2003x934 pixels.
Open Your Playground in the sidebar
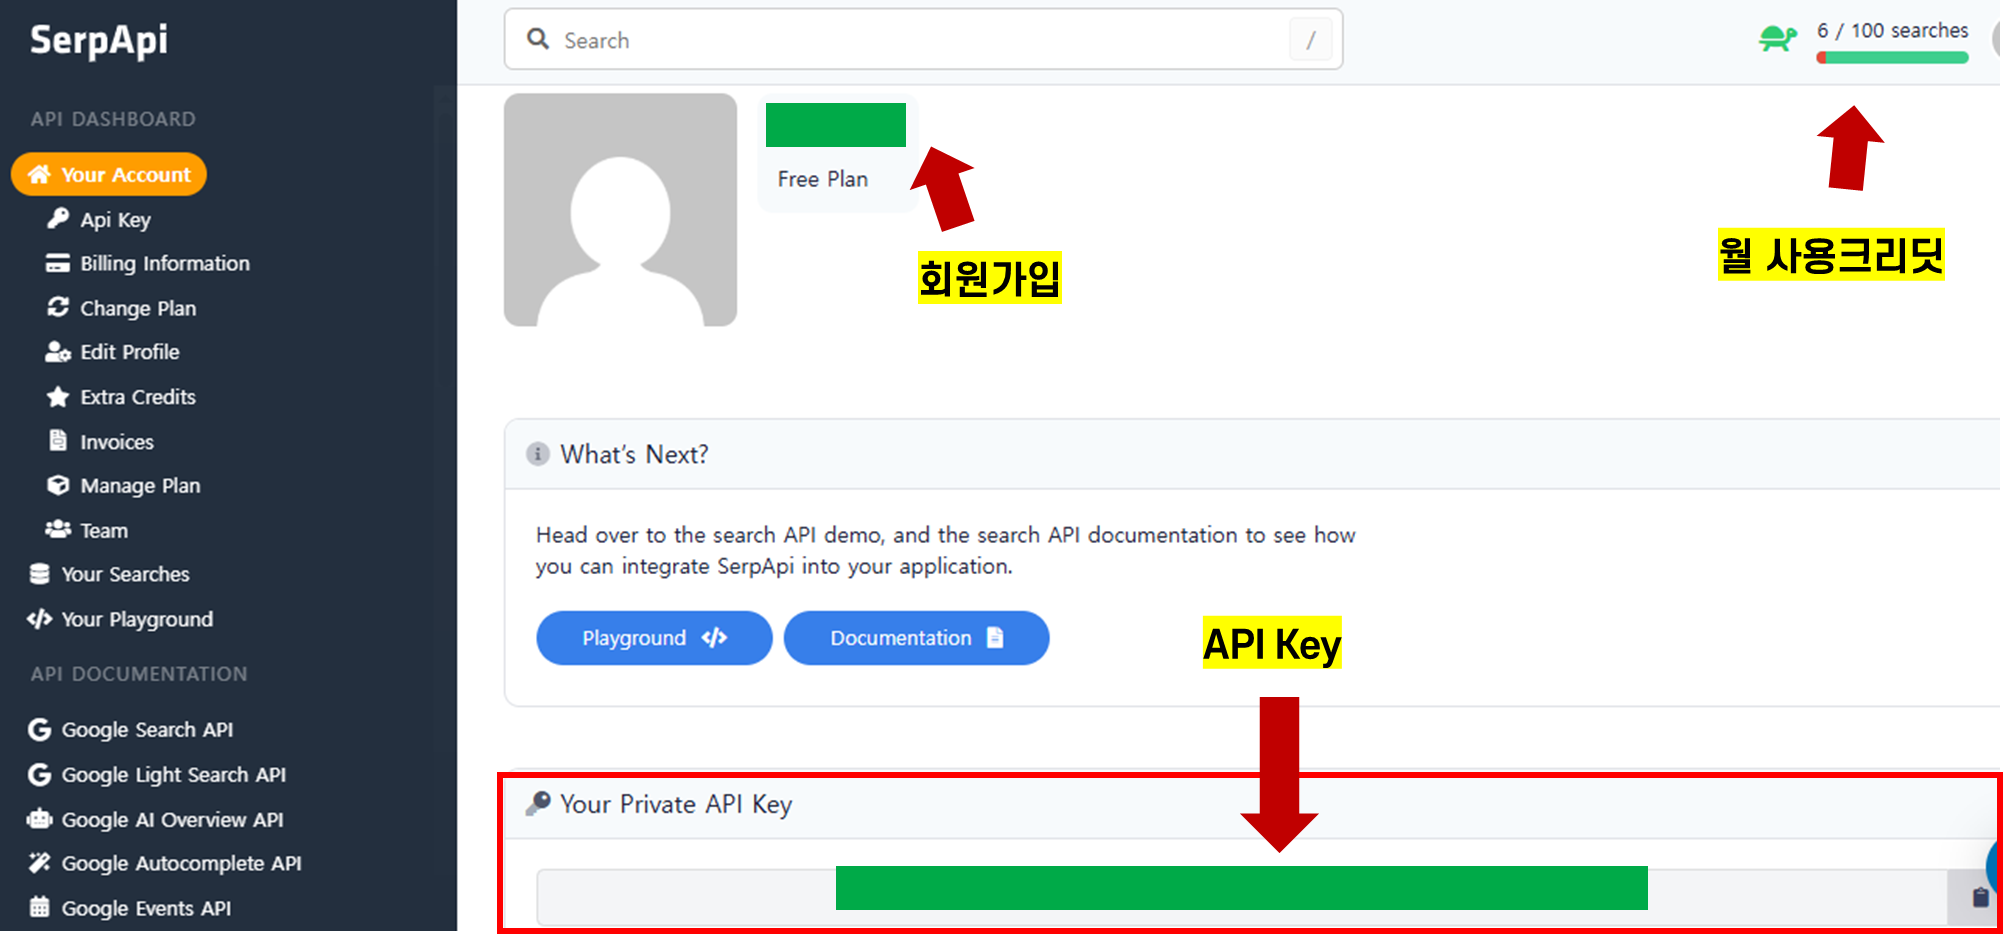coord(137,619)
